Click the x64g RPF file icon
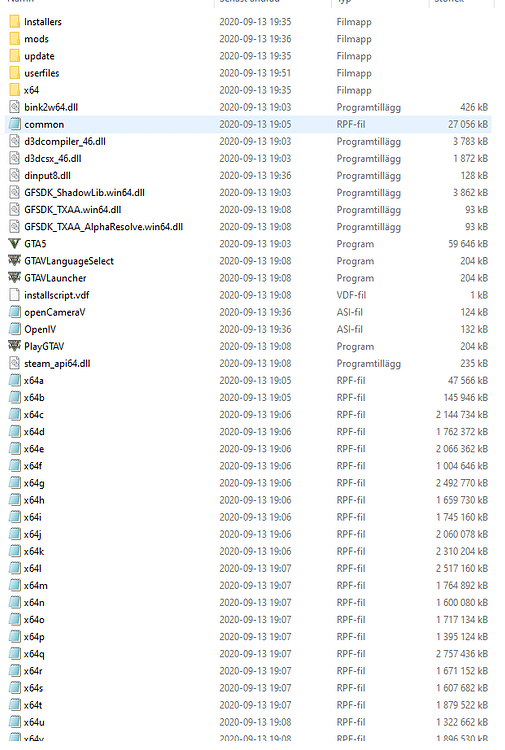The image size is (505, 750). (15, 483)
